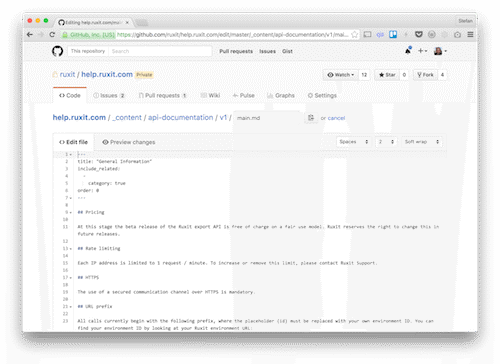
Task: Open the Watch dropdown
Action: point(340,75)
